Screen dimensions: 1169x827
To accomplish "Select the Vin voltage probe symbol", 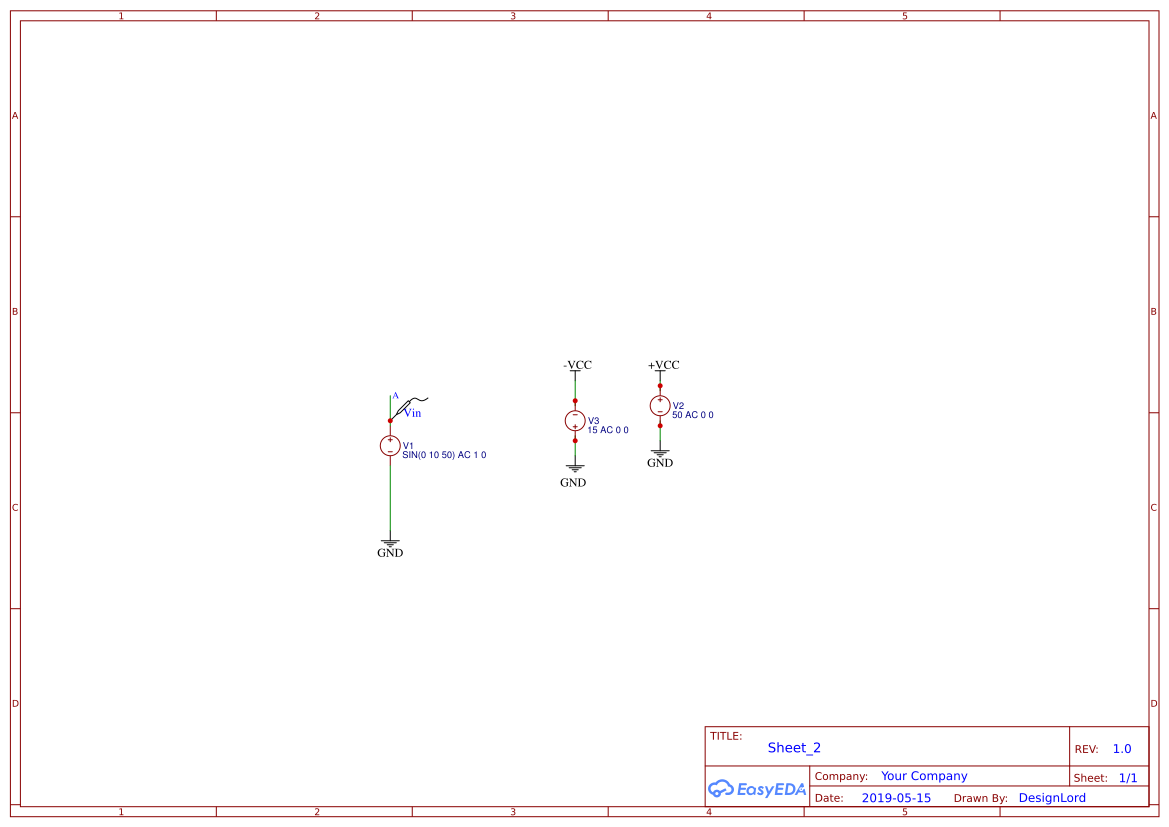I will click(x=412, y=400).
